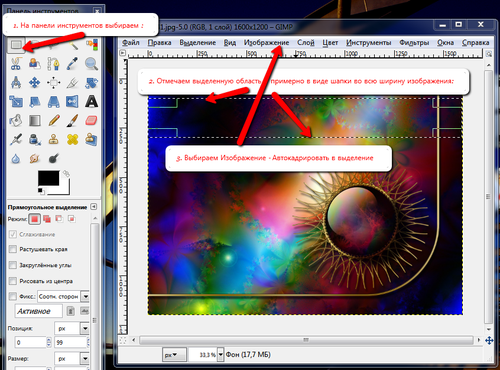Select the Color Picker tool
The image size is (500, 370).
72,63
